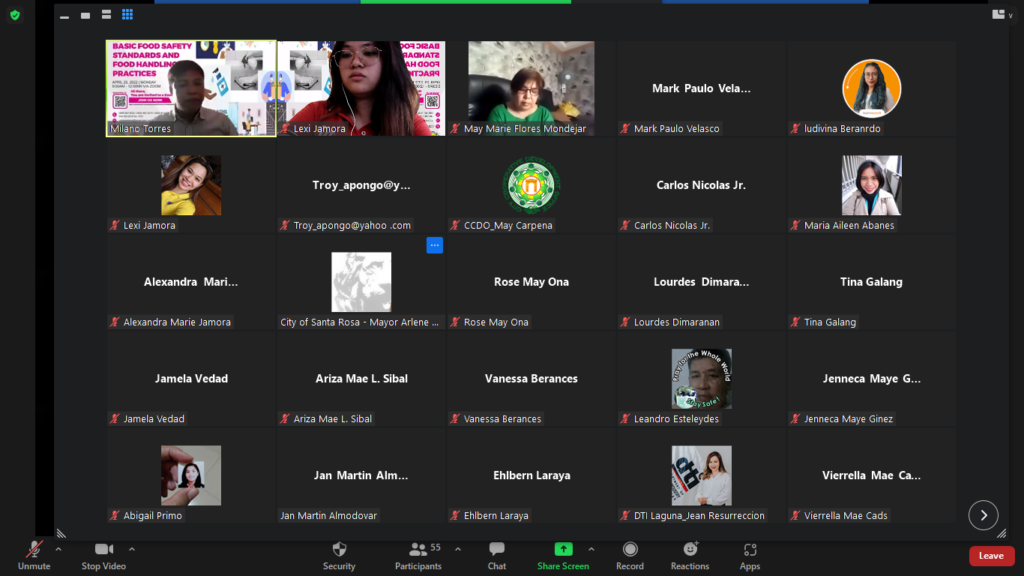The image size is (1024, 576).
Task: Open the view layout menu at top right
Action: pos(1001,15)
